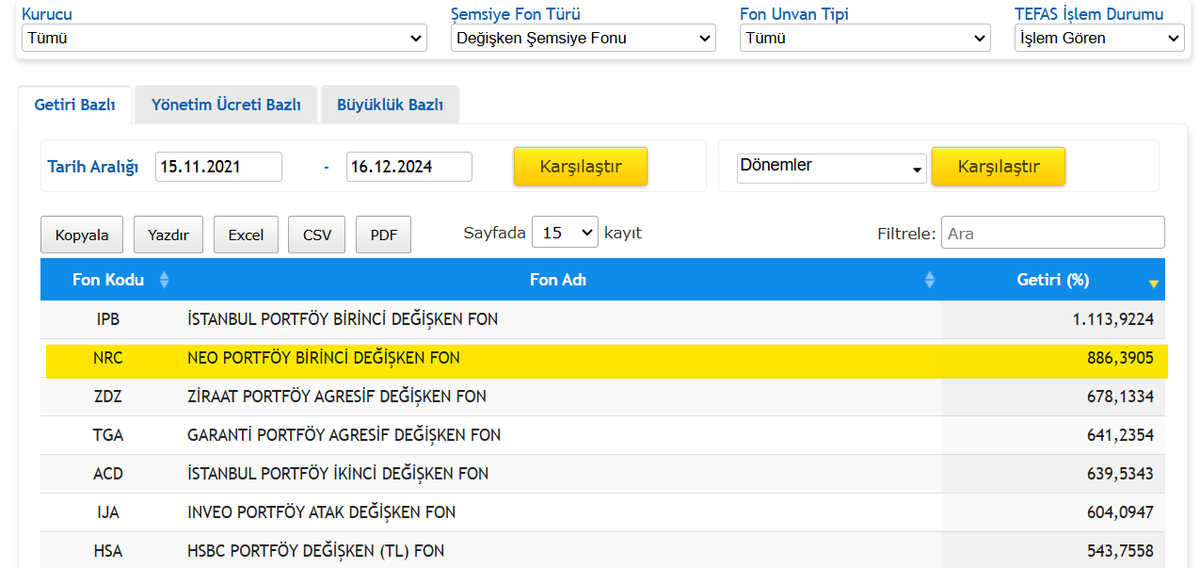Click return value 543,7558

click(x=1121, y=550)
